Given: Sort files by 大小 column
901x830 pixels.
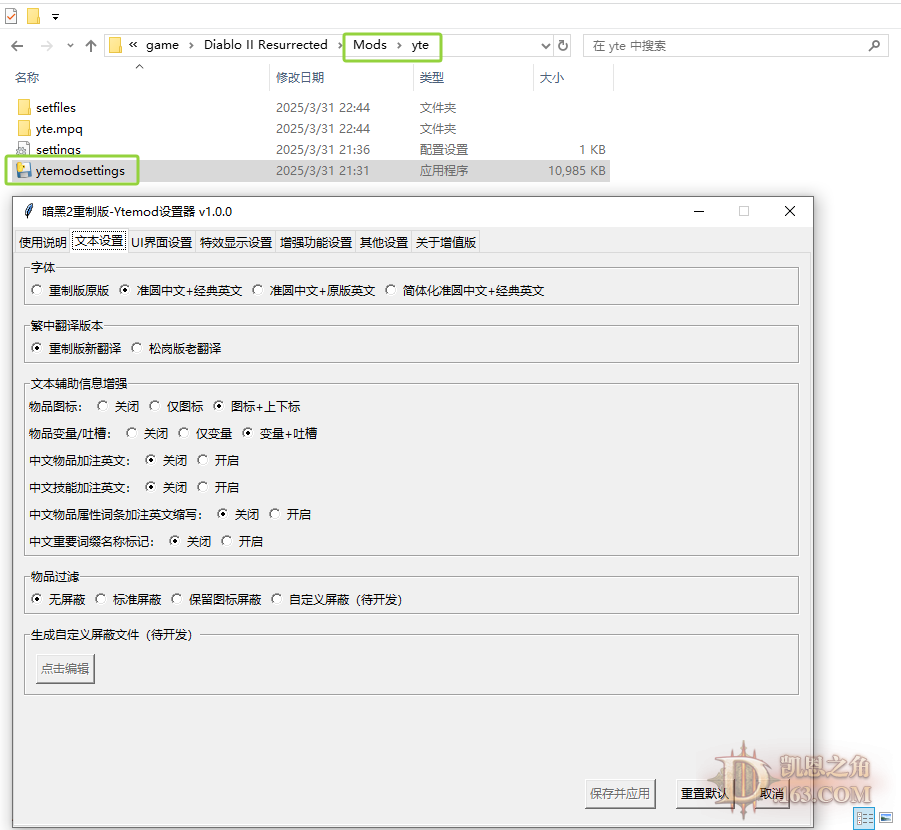Looking at the screenshot, I should pyautogui.click(x=552, y=78).
